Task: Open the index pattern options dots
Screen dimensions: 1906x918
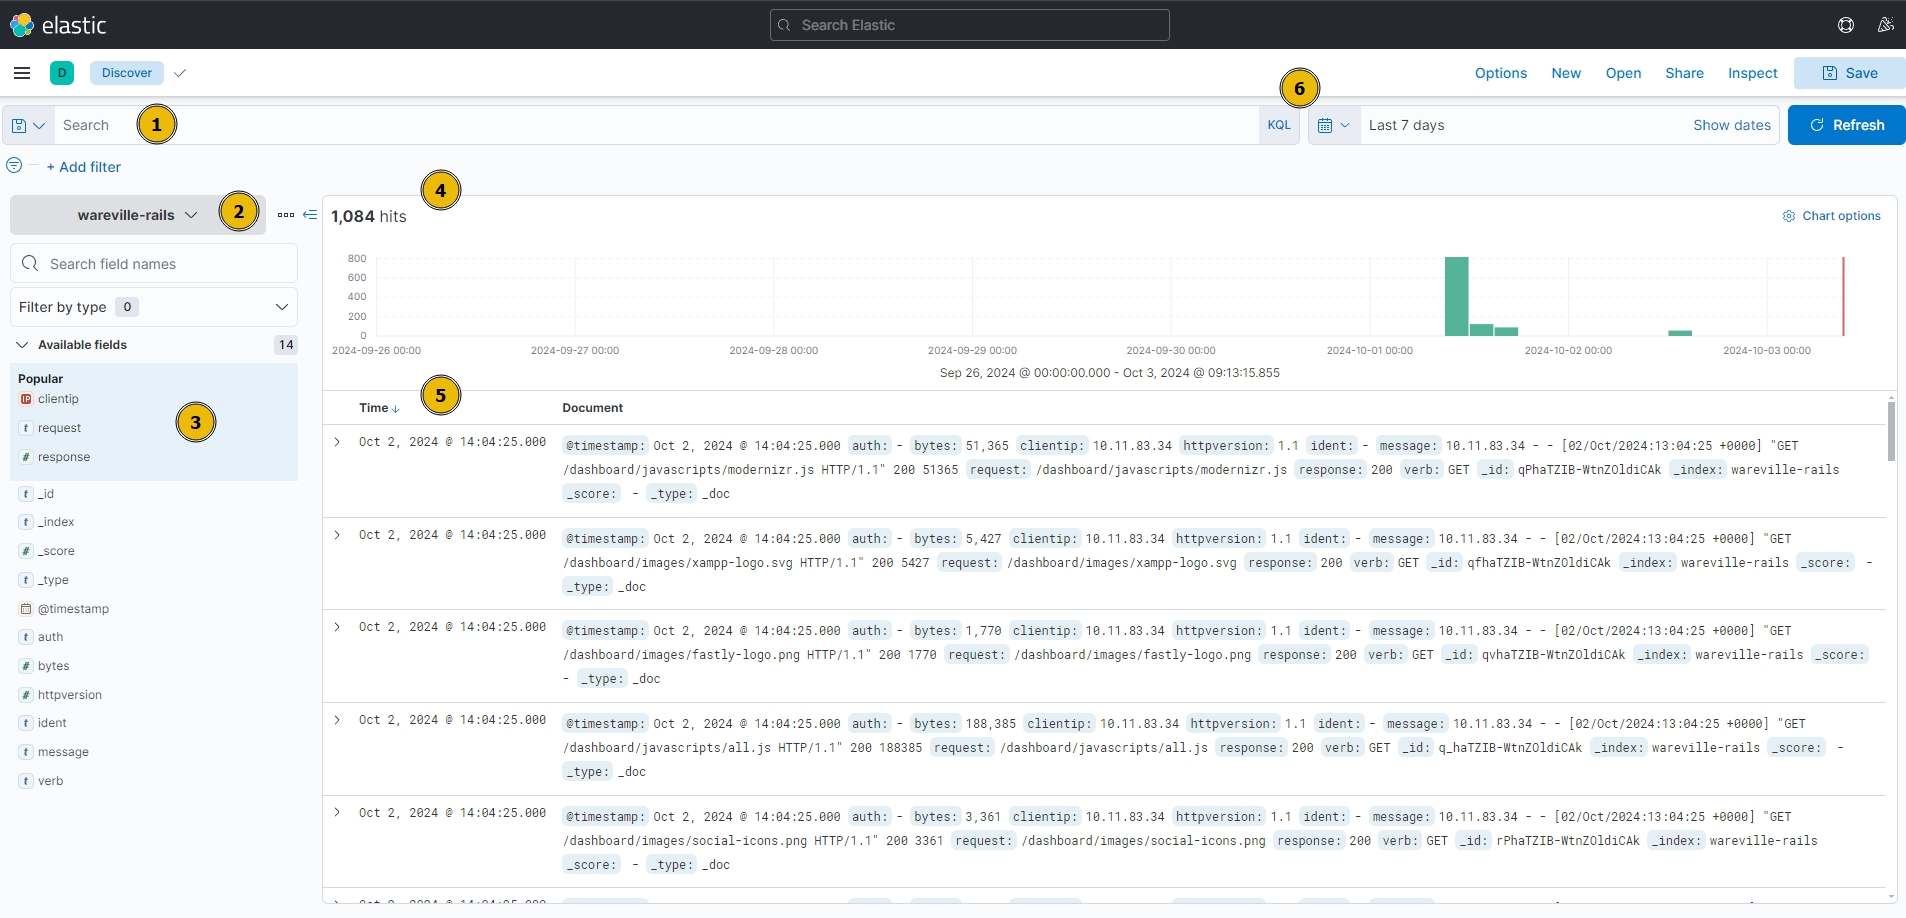Action: tap(286, 215)
